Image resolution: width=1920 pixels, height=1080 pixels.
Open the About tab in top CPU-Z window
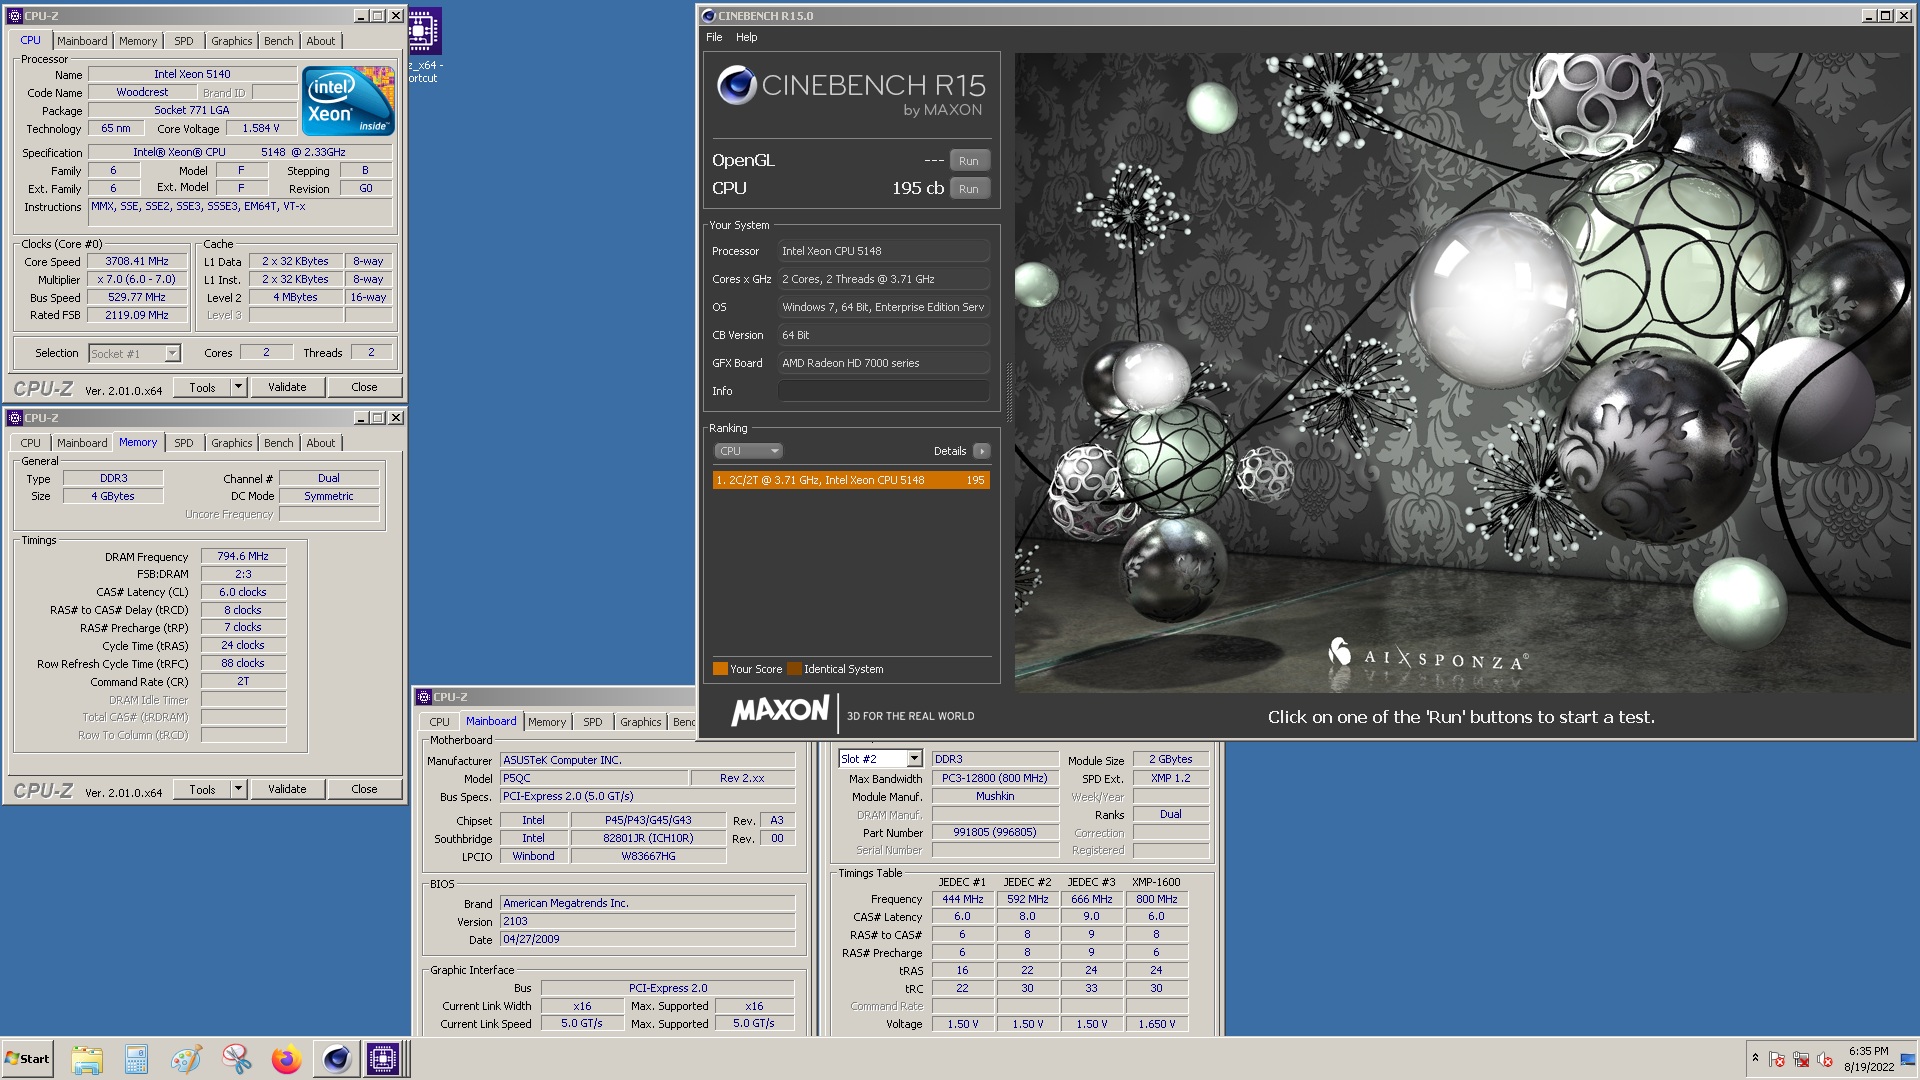pyautogui.click(x=321, y=41)
